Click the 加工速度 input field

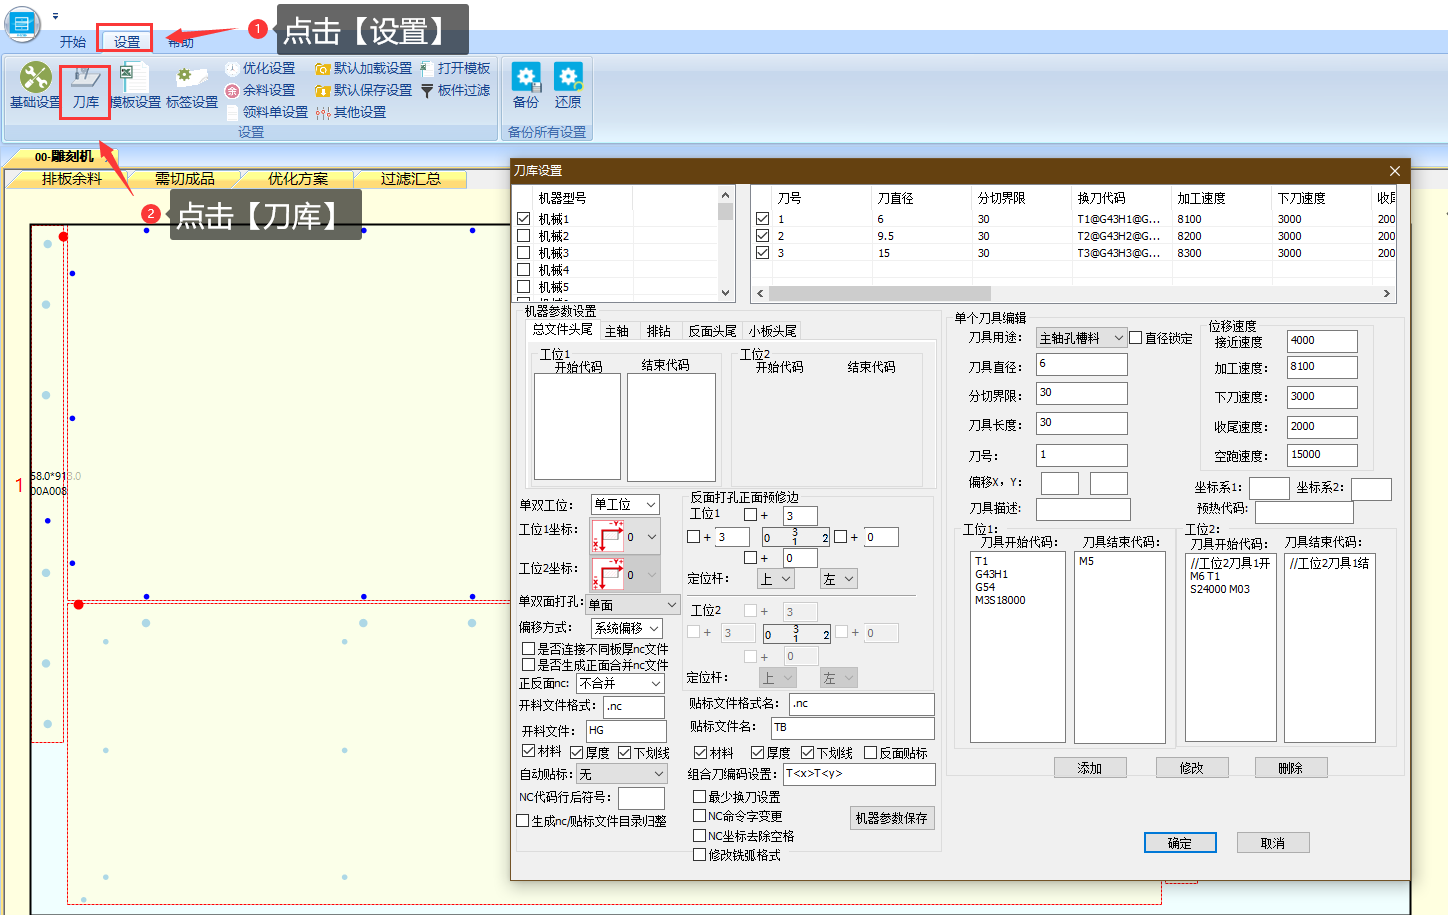[x=1322, y=367]
